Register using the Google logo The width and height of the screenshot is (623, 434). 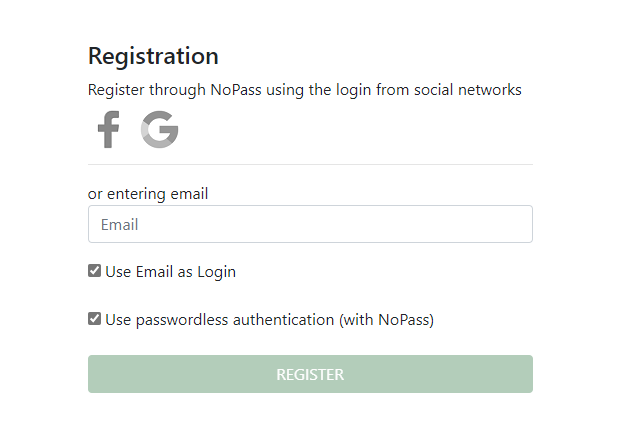point(159,130)
